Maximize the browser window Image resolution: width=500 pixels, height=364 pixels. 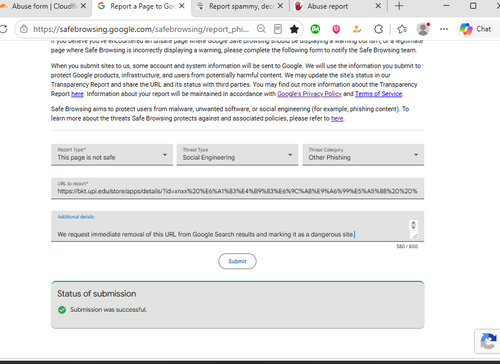point(473,6)
